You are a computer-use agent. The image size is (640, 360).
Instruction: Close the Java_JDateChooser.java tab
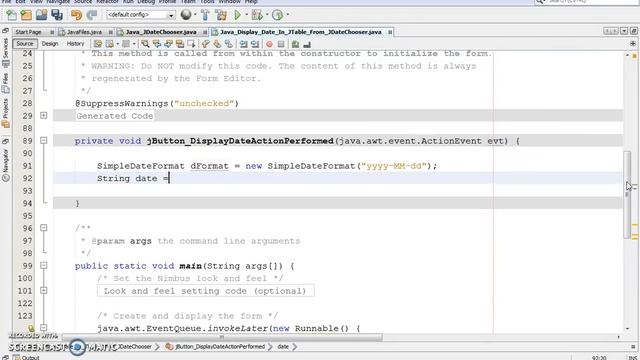[x=205, y=32]
